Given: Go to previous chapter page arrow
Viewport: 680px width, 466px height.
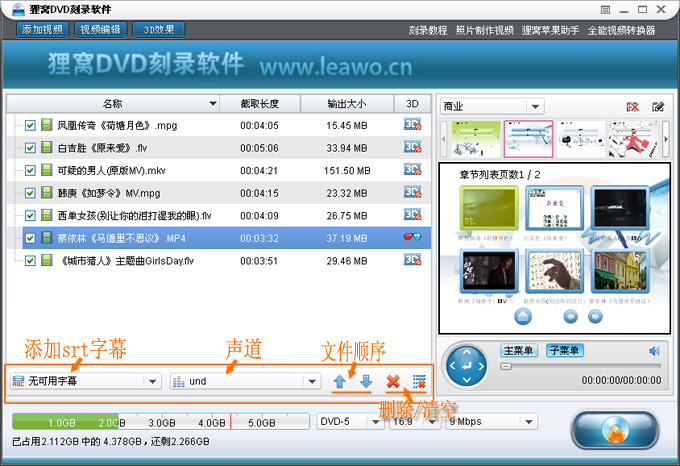Looking at the screenshot, I should pyautogui.click(x=571, y=317).
